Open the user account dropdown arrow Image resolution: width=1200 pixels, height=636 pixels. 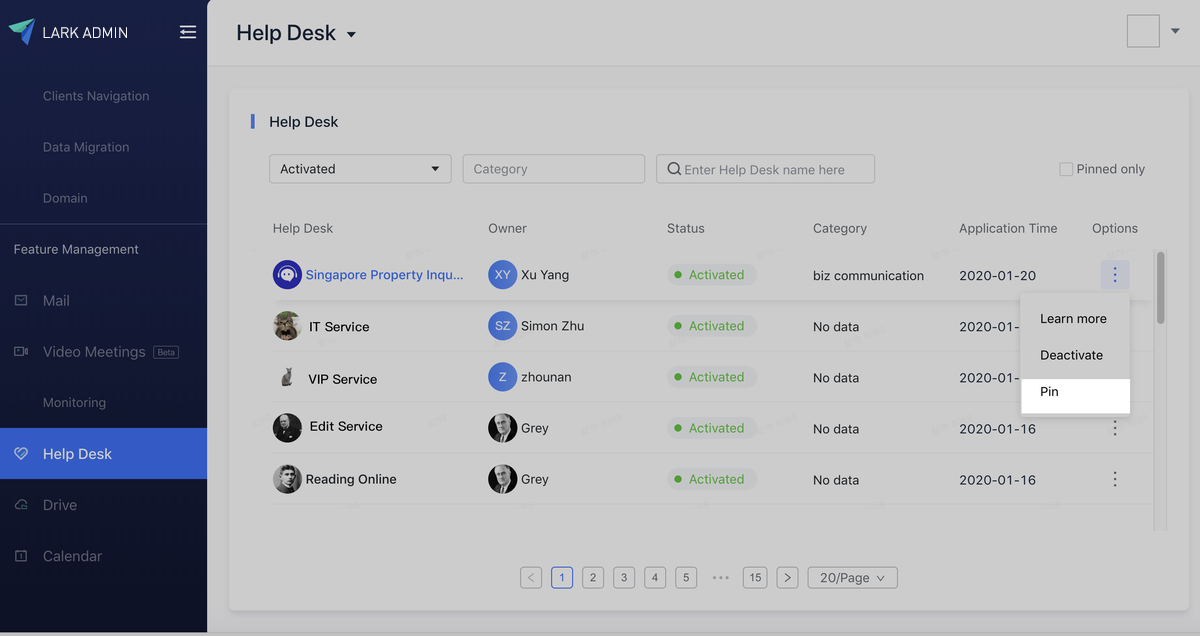[x=1175, y=31]
